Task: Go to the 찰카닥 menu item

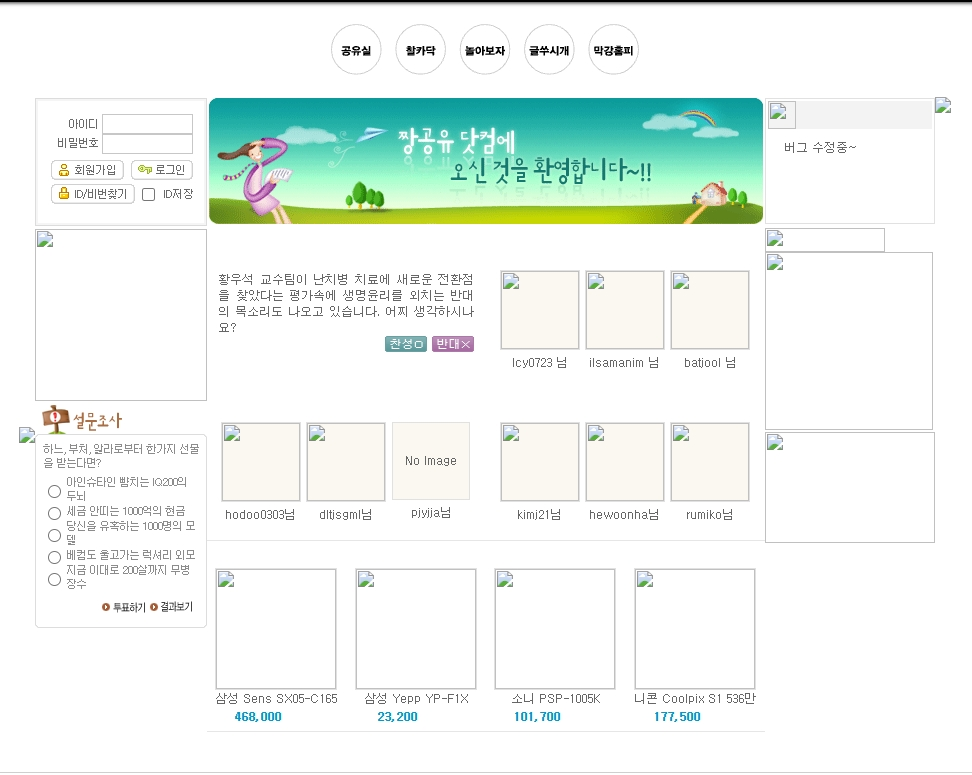Action: 420,50
